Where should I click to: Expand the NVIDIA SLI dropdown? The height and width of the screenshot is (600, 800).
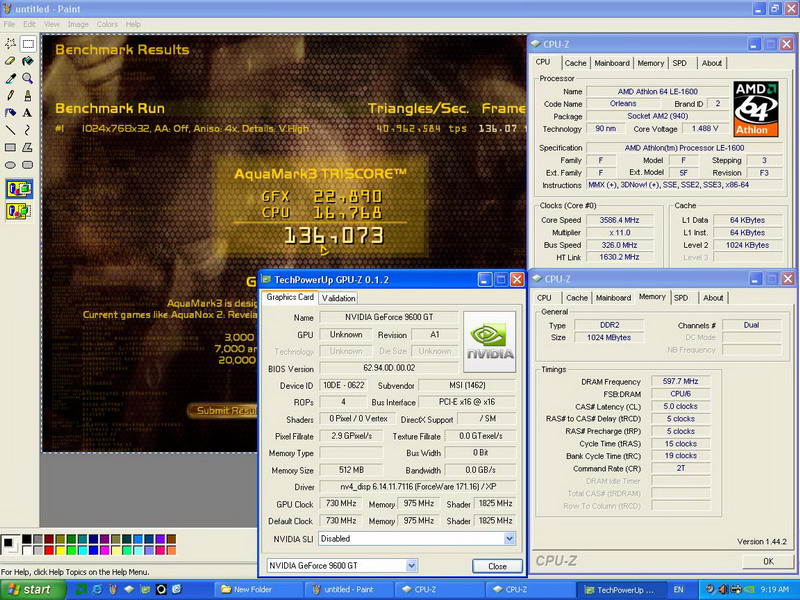tap(509, 539)
